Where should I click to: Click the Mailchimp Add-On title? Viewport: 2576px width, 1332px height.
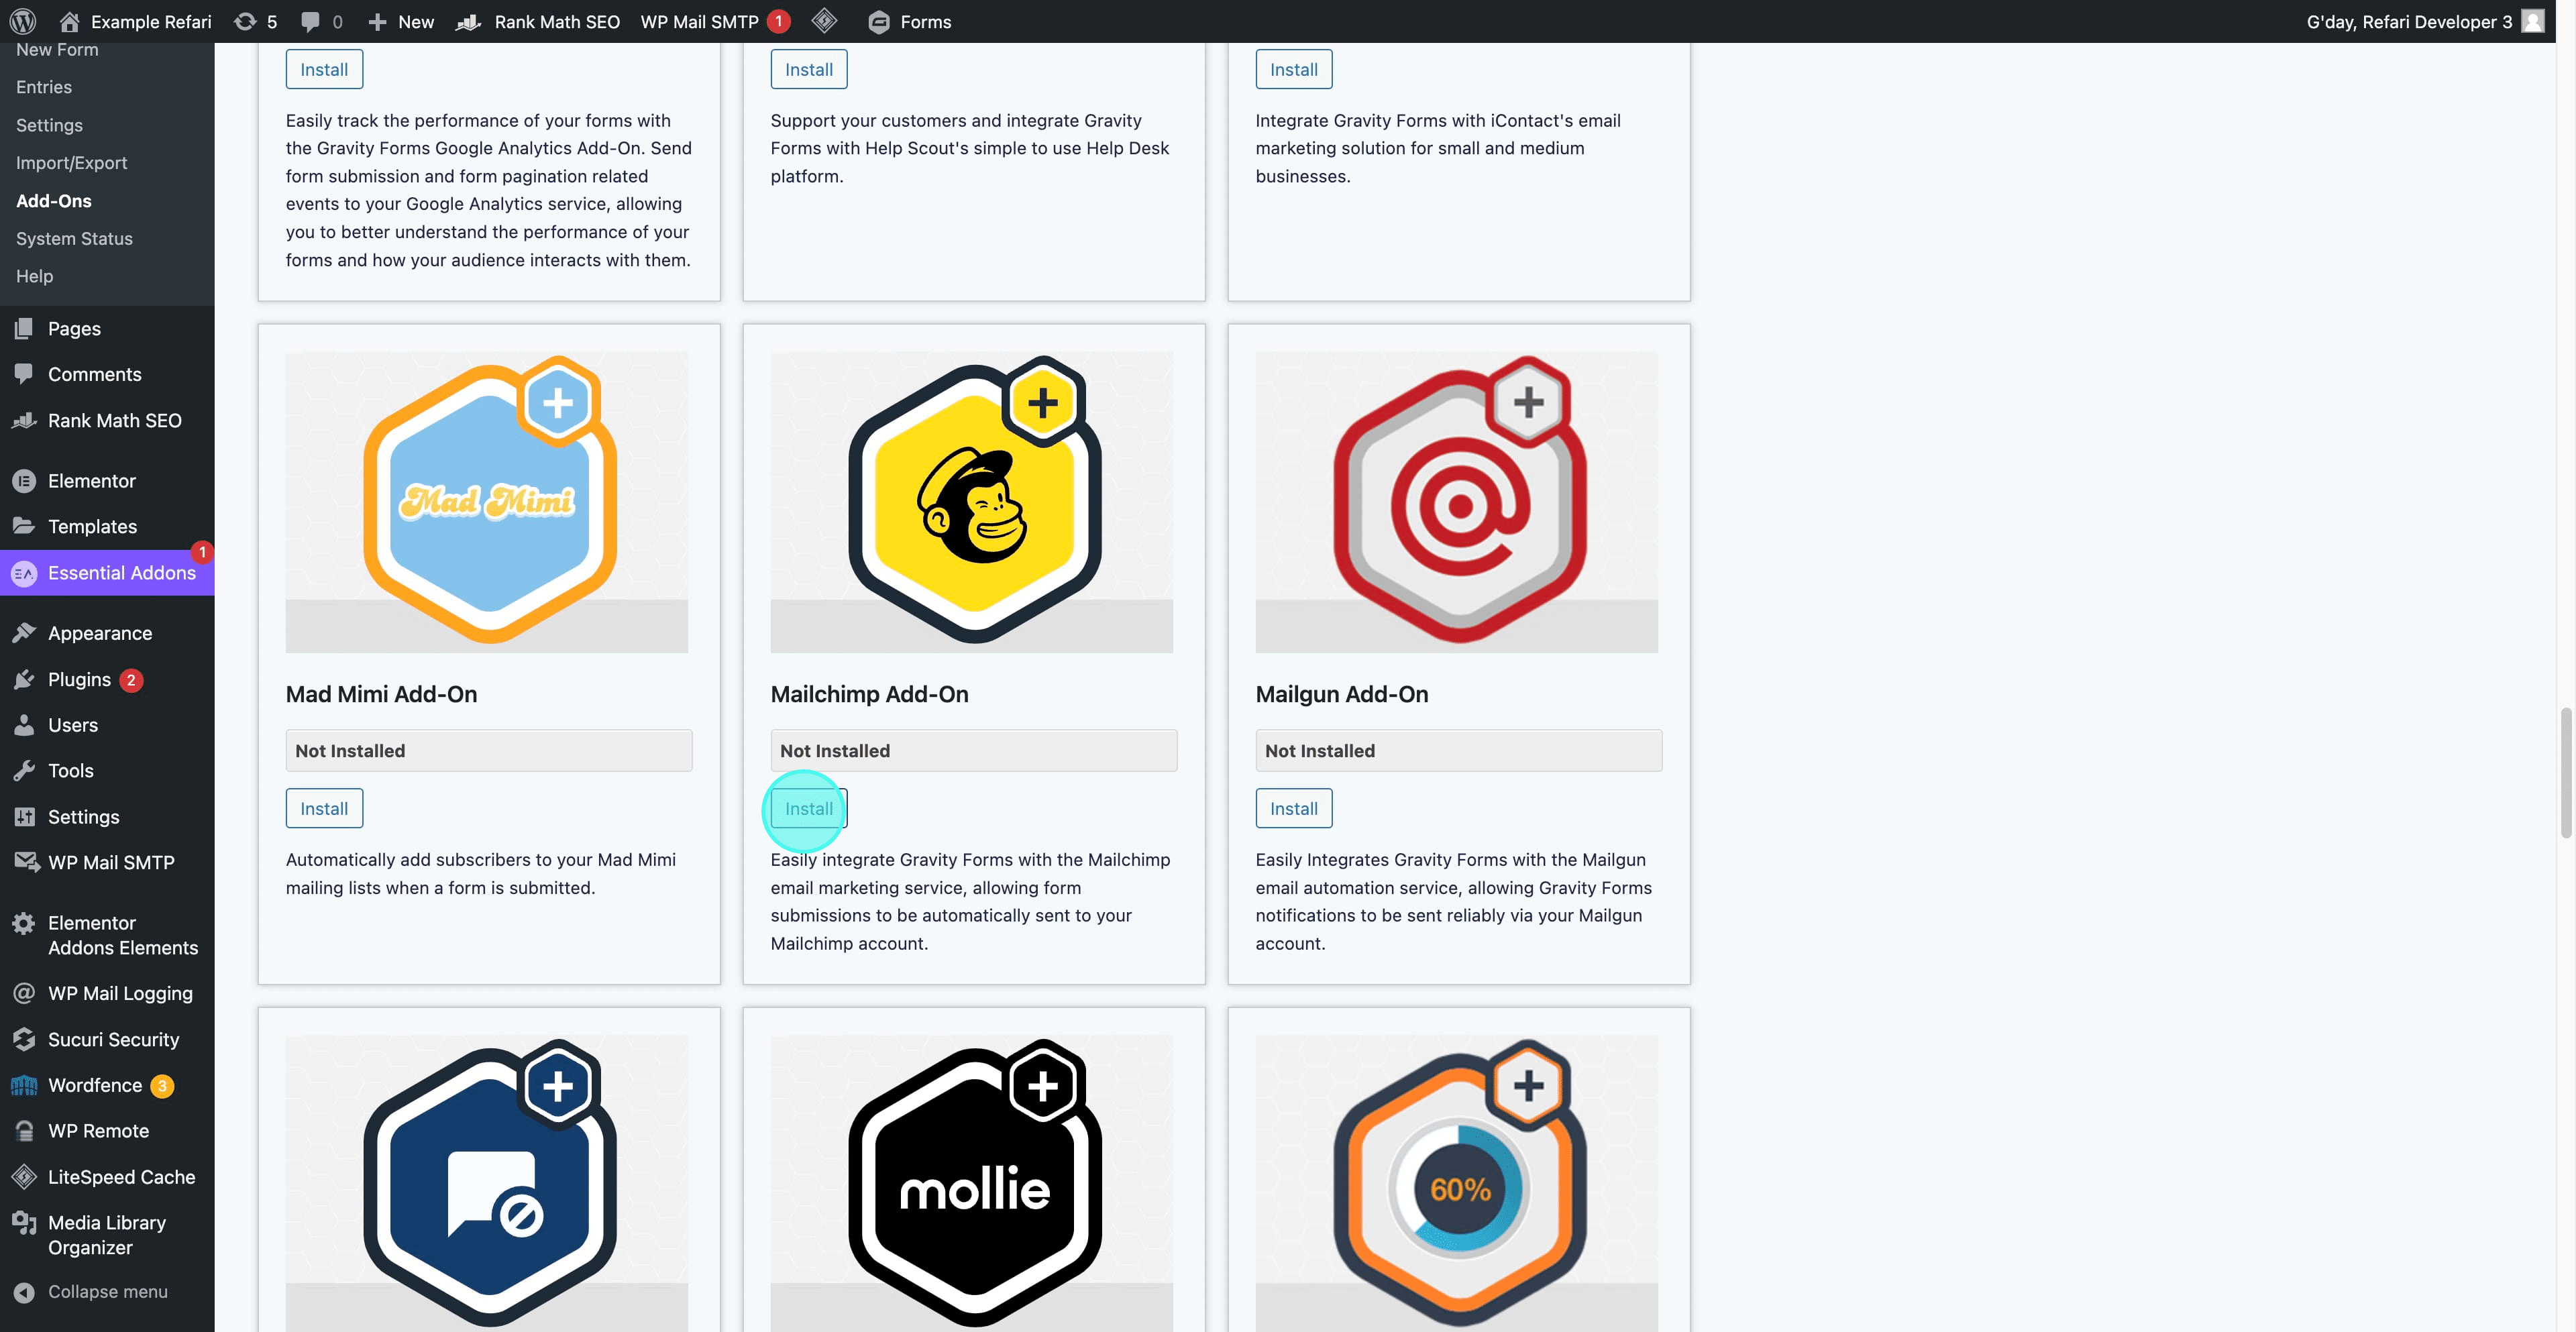pyautogui.click(x=870, y=694)
